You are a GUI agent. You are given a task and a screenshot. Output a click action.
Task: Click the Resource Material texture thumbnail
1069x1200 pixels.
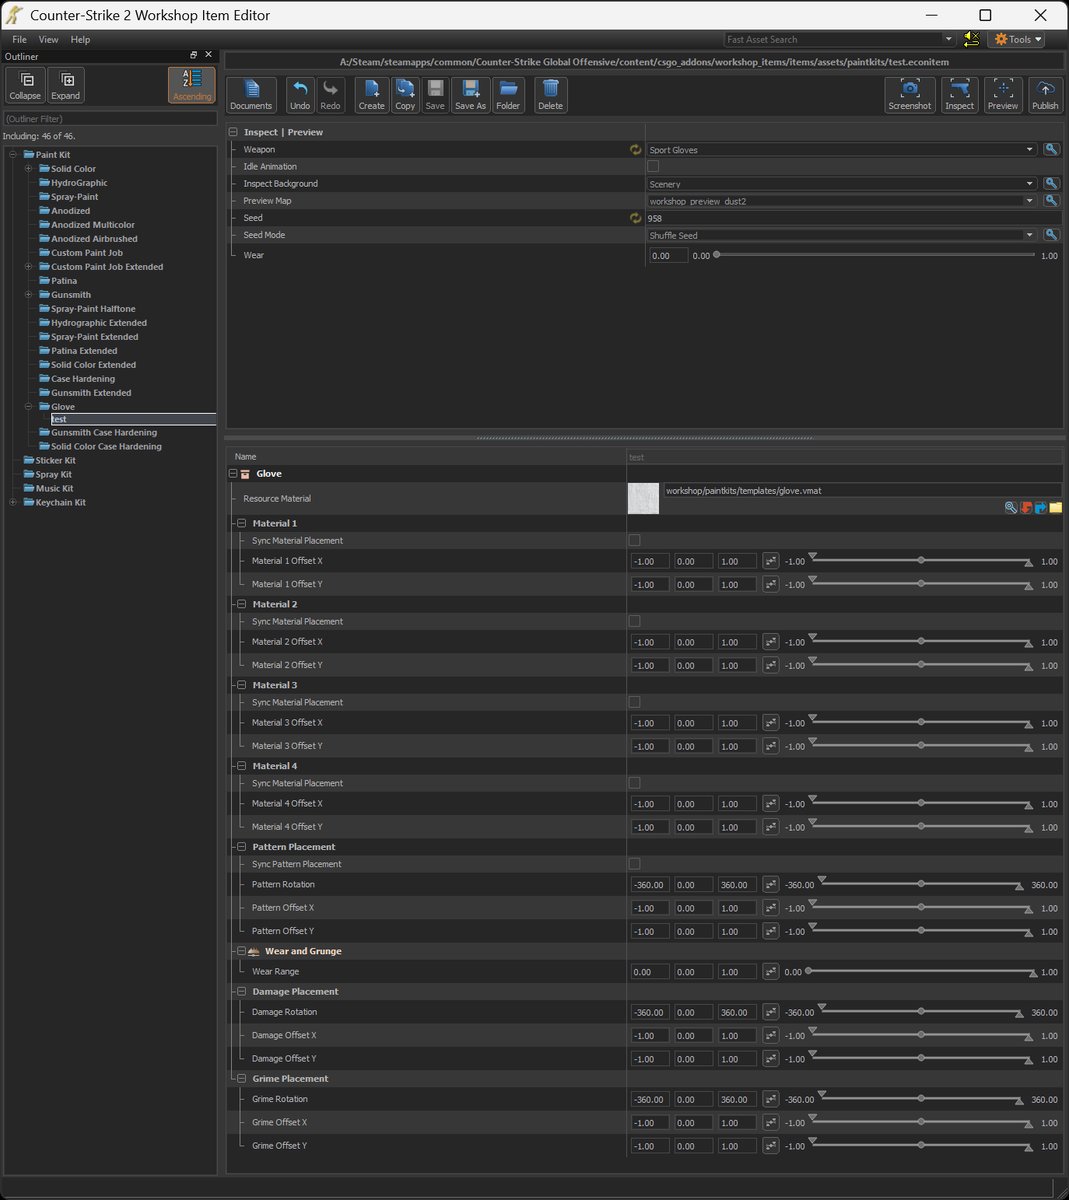coord(644,499)
